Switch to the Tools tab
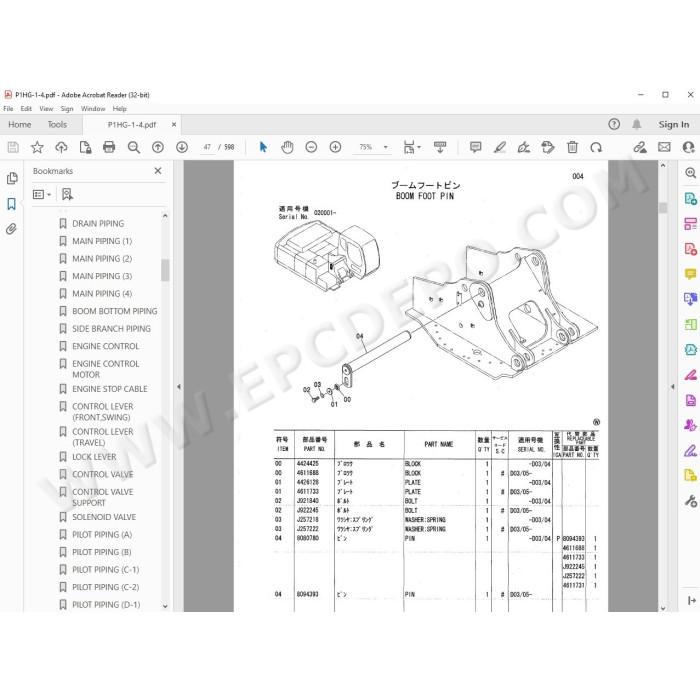 [x=57, y=125]
